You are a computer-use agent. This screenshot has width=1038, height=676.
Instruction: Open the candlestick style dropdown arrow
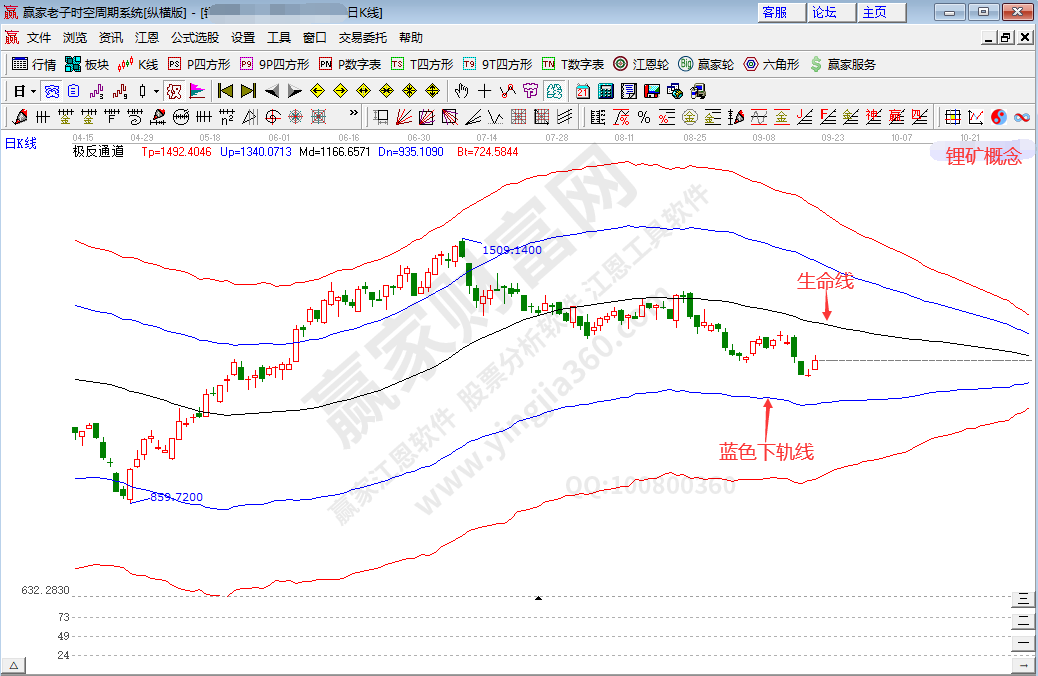(x=155, y=91)
